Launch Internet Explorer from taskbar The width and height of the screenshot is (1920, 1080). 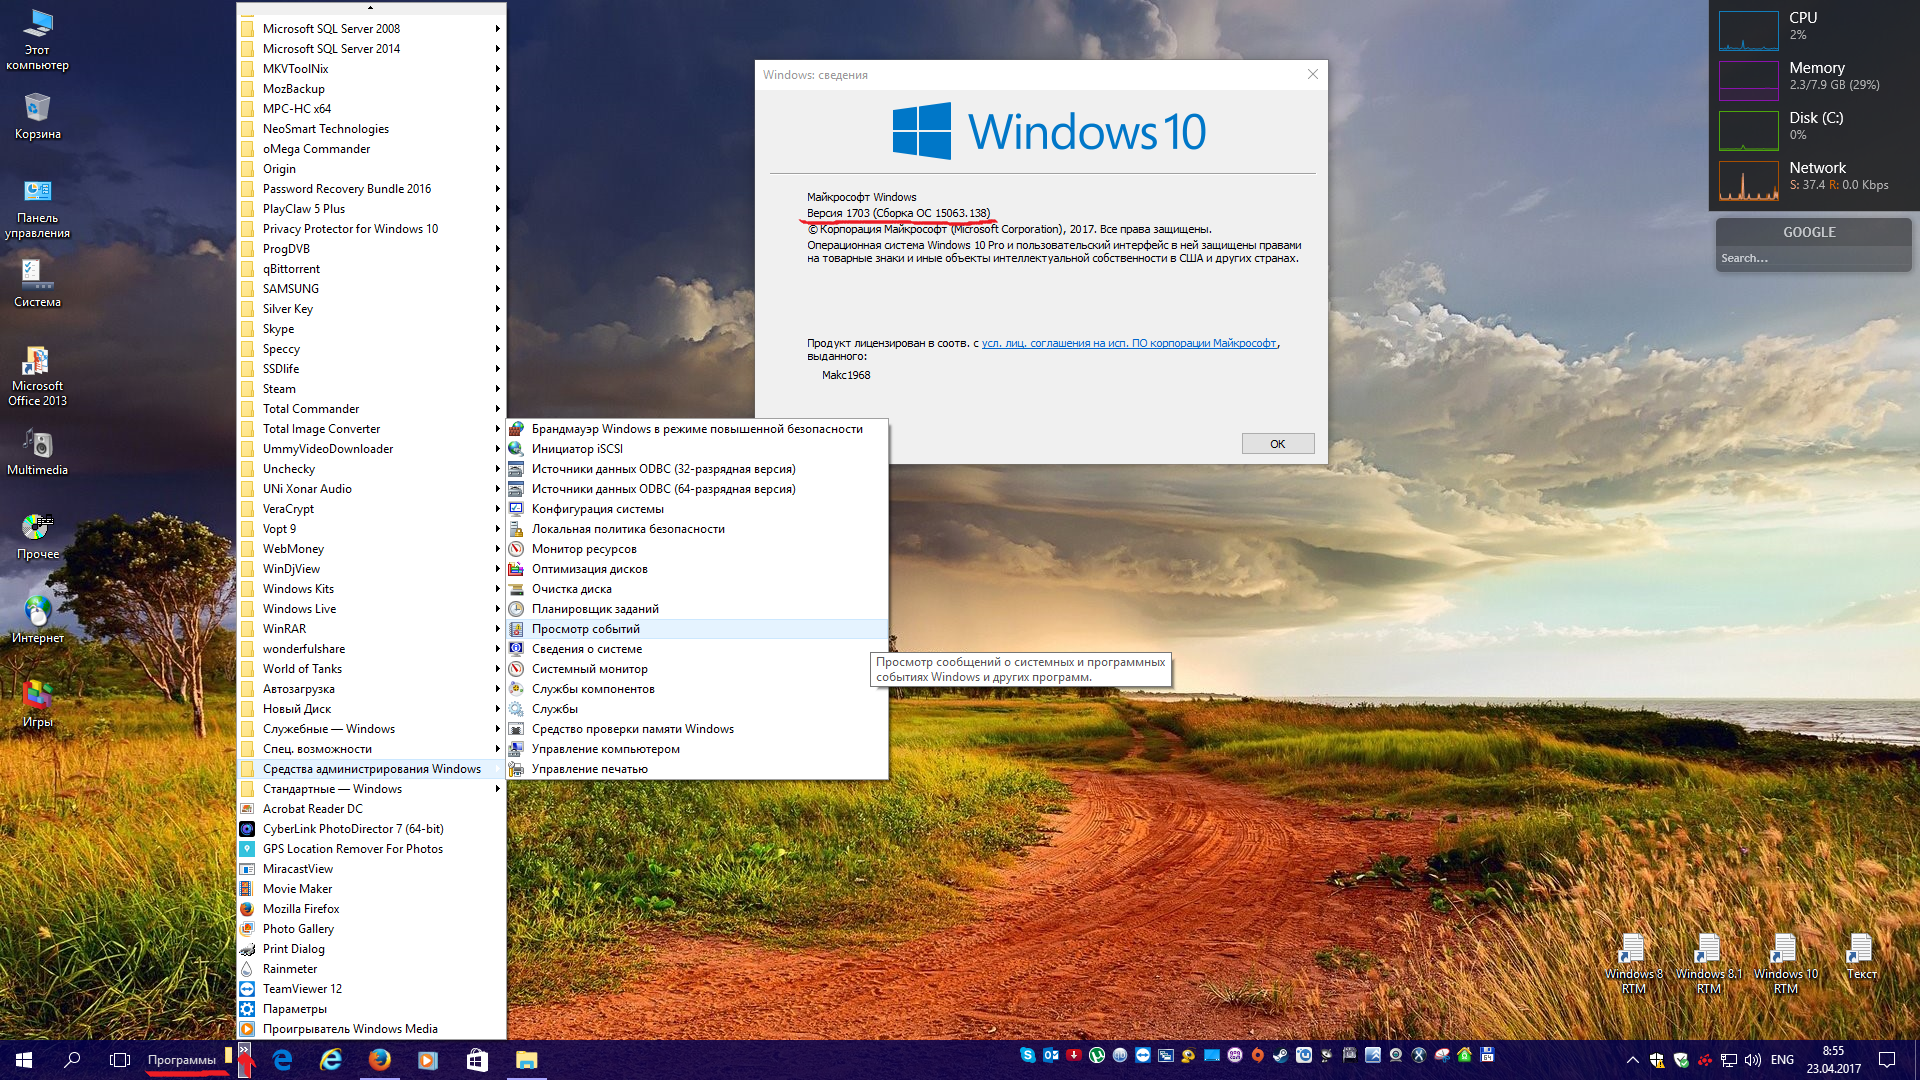pos(331,1060)
